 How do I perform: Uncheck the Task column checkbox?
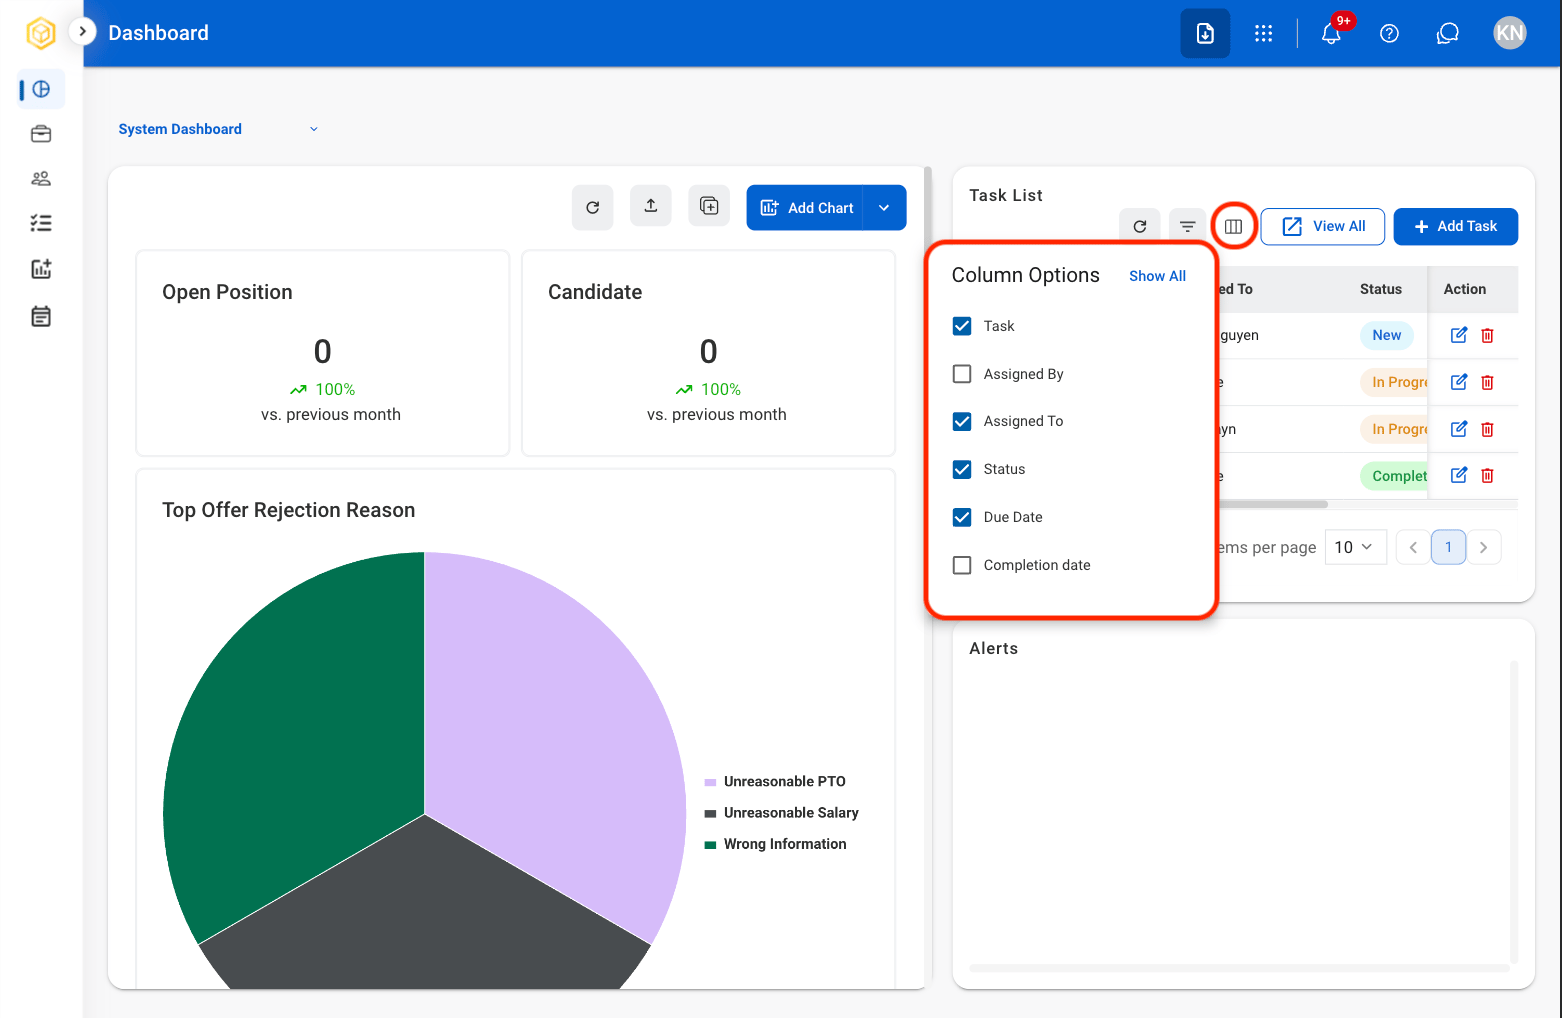[962, 326]
